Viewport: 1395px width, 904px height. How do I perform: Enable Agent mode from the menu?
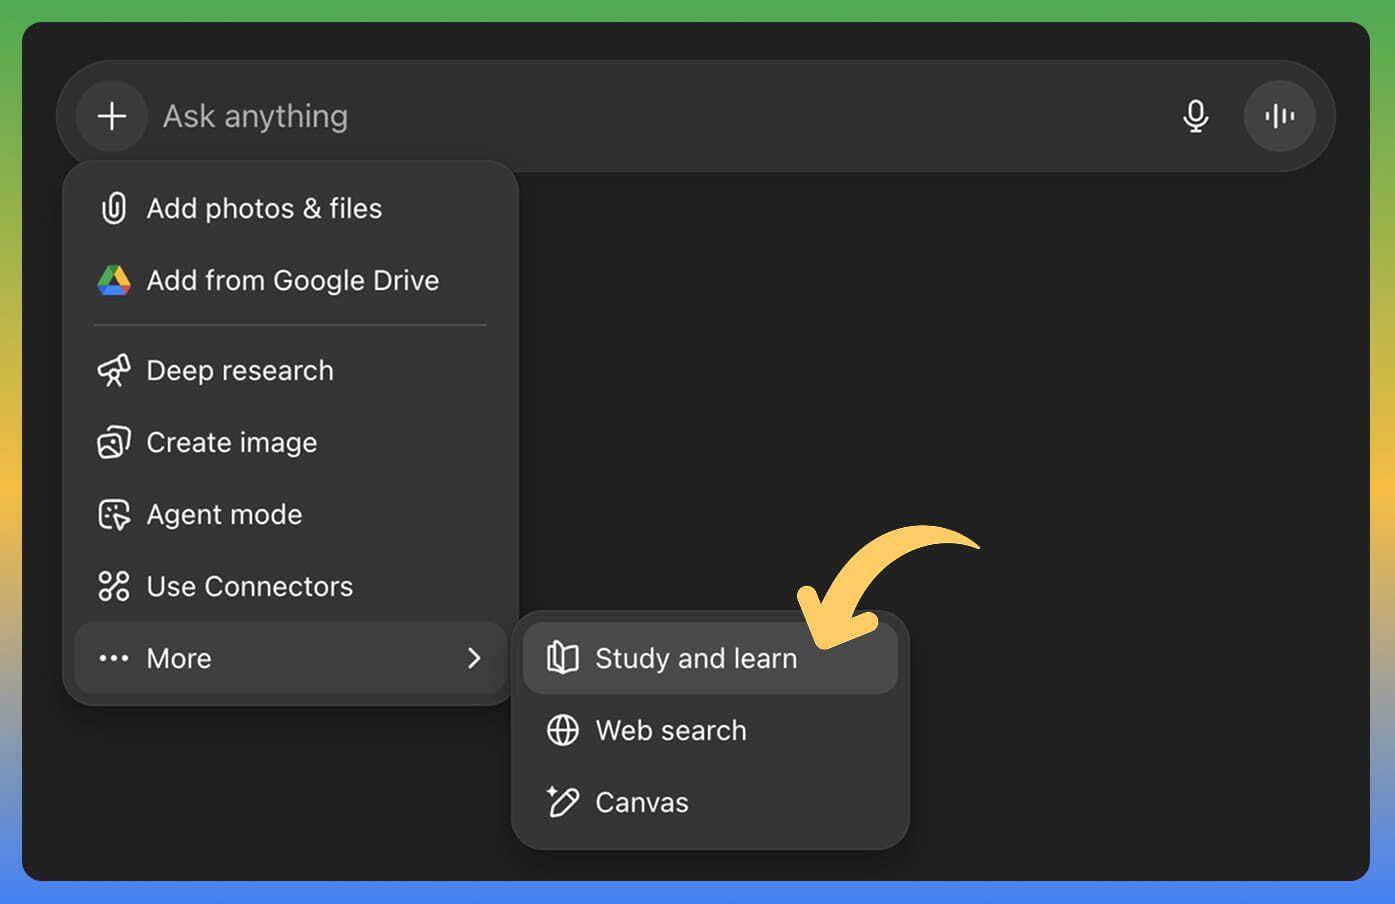[x=290, y=514]
